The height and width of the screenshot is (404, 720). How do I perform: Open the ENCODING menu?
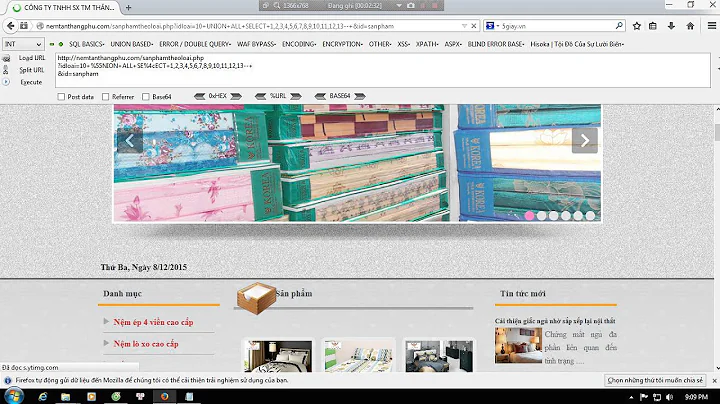click(x=300, y=44)
